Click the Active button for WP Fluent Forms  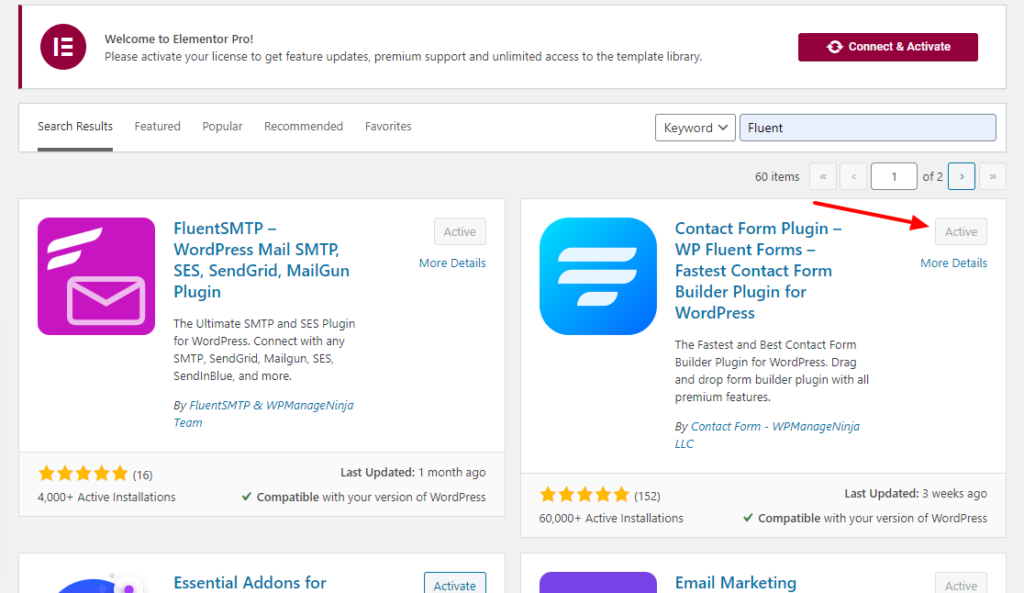tap(961, 231)
